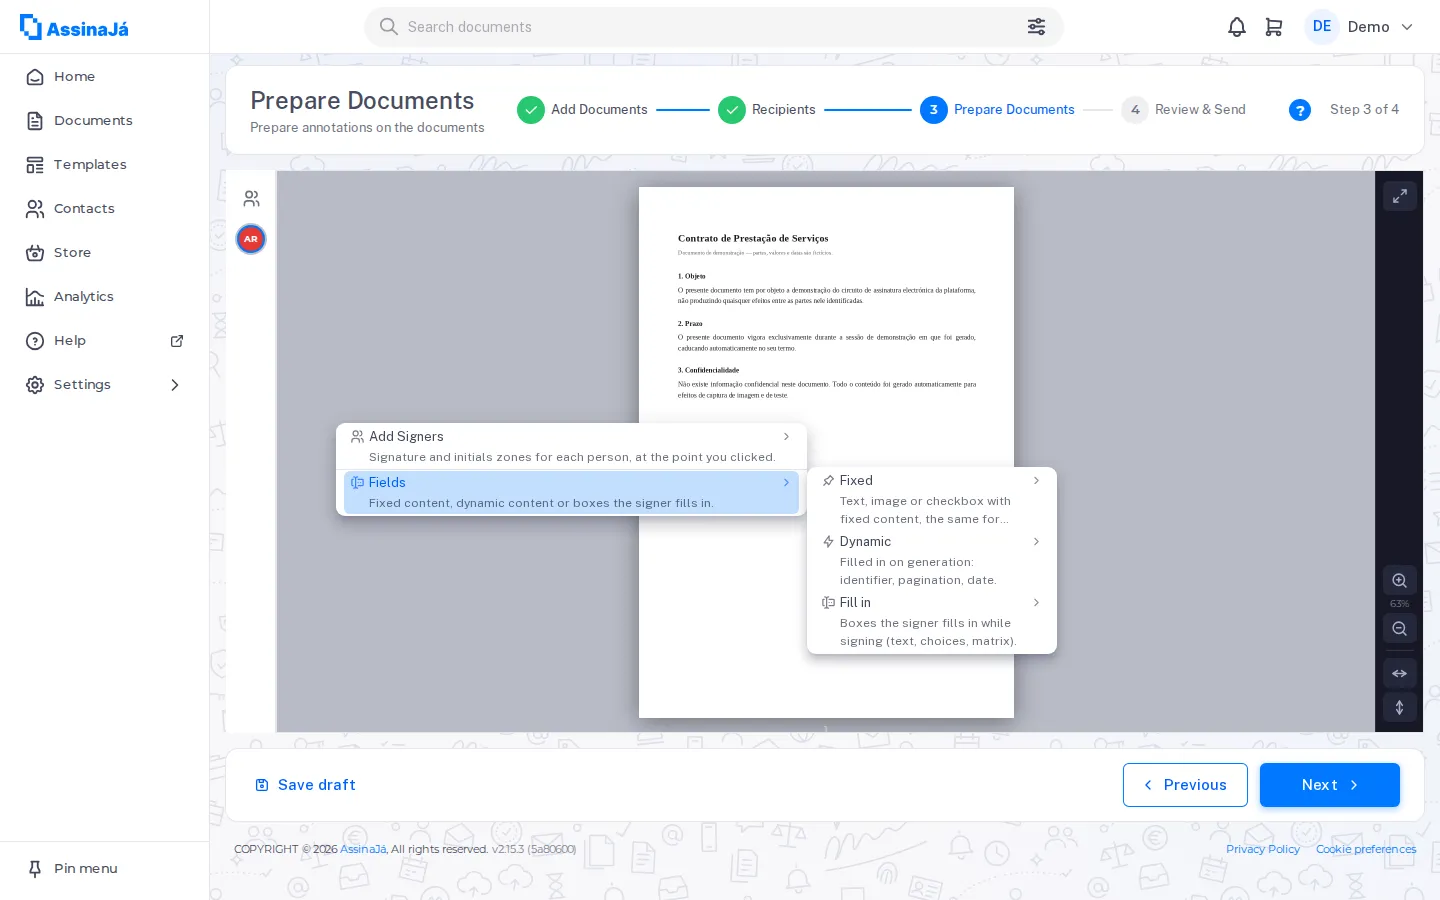Click the Pin menu pin icon
This screenshot has width=1440, height=900.
coord(35,869)
